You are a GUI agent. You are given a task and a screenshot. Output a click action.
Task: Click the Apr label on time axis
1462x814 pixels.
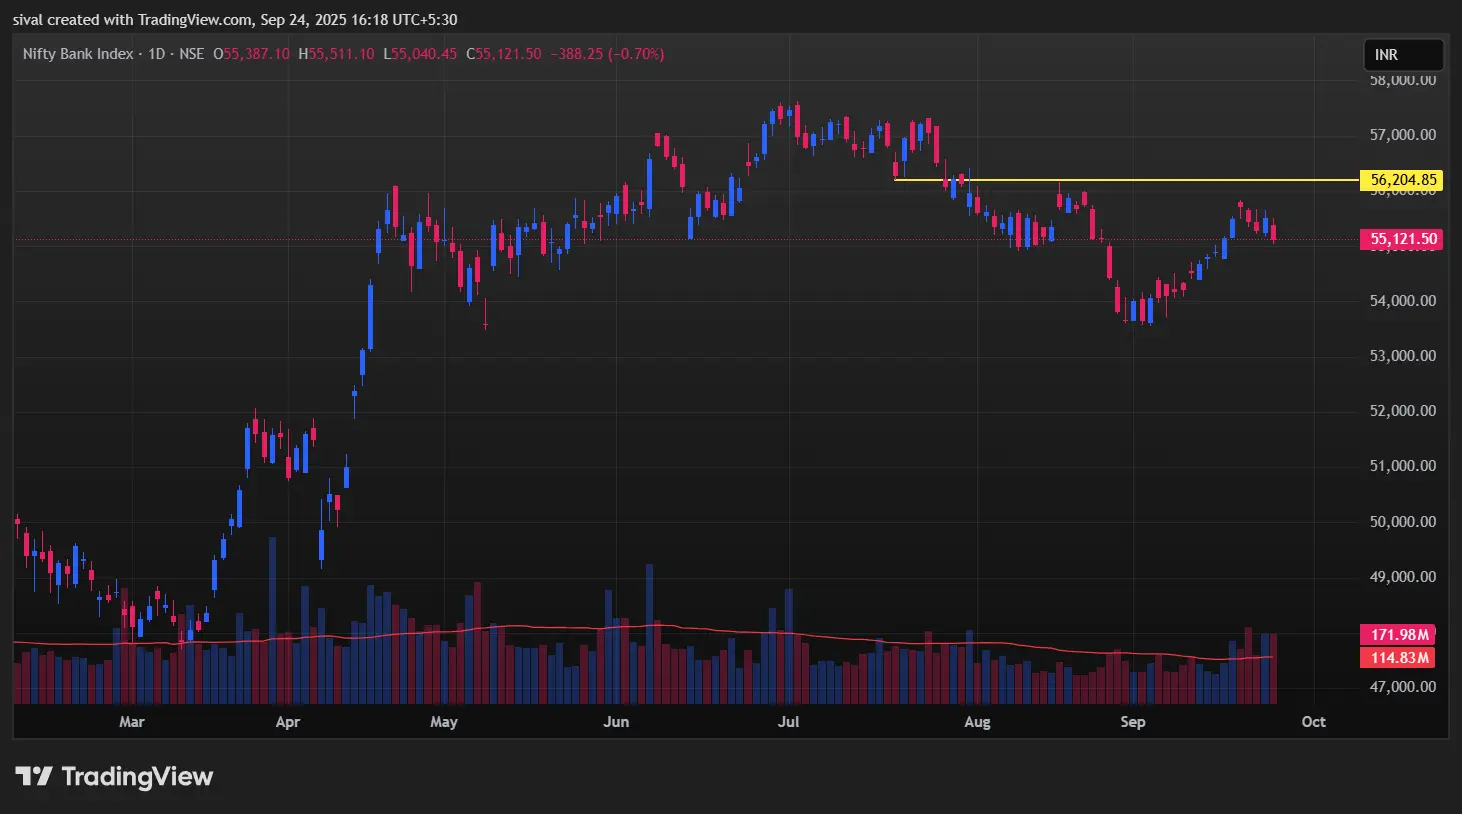click(288, 722)
